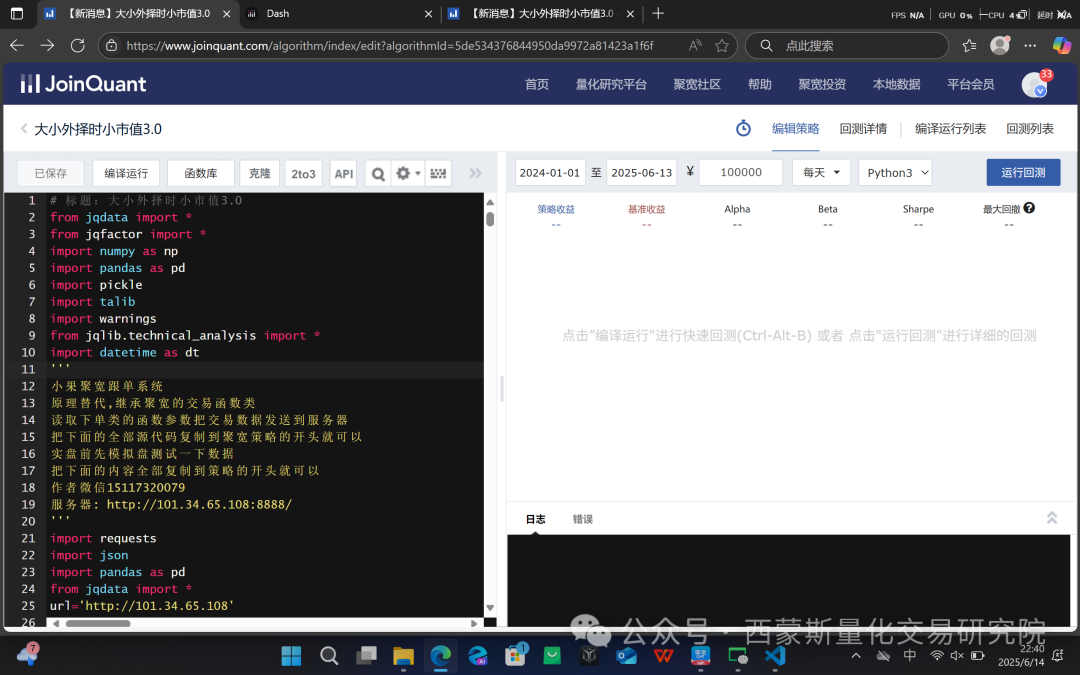Open the Copilot icon in Edge
The image size is (1080, 675).
pos(1061,45)
